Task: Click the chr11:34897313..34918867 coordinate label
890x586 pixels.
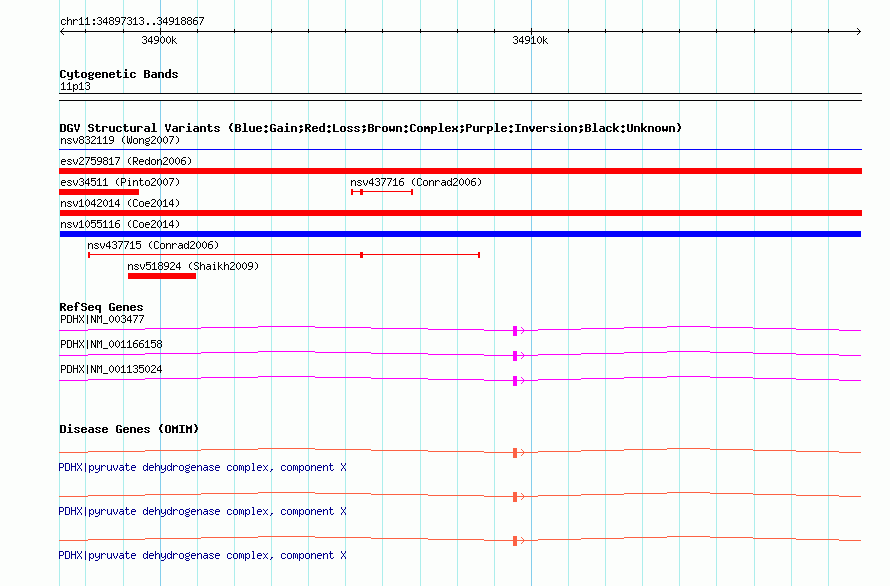Action: 132,21
